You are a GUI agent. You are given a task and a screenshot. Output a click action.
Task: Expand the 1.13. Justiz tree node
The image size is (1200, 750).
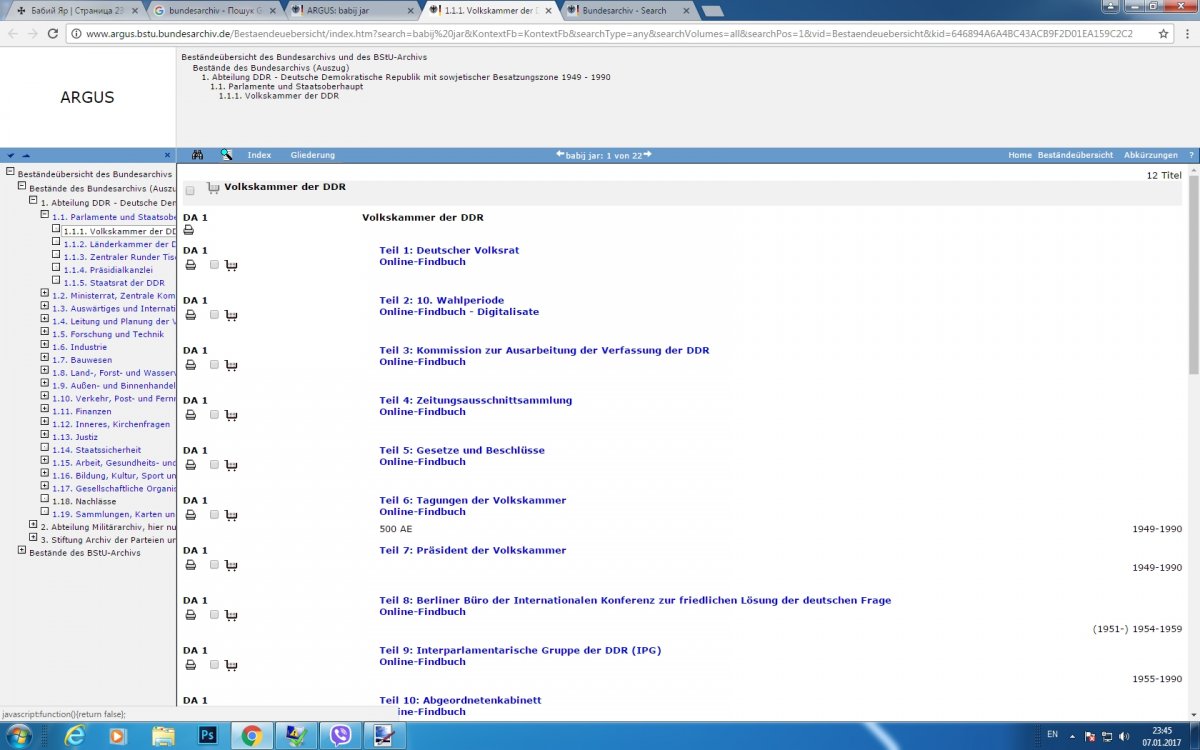click(44, 435)
